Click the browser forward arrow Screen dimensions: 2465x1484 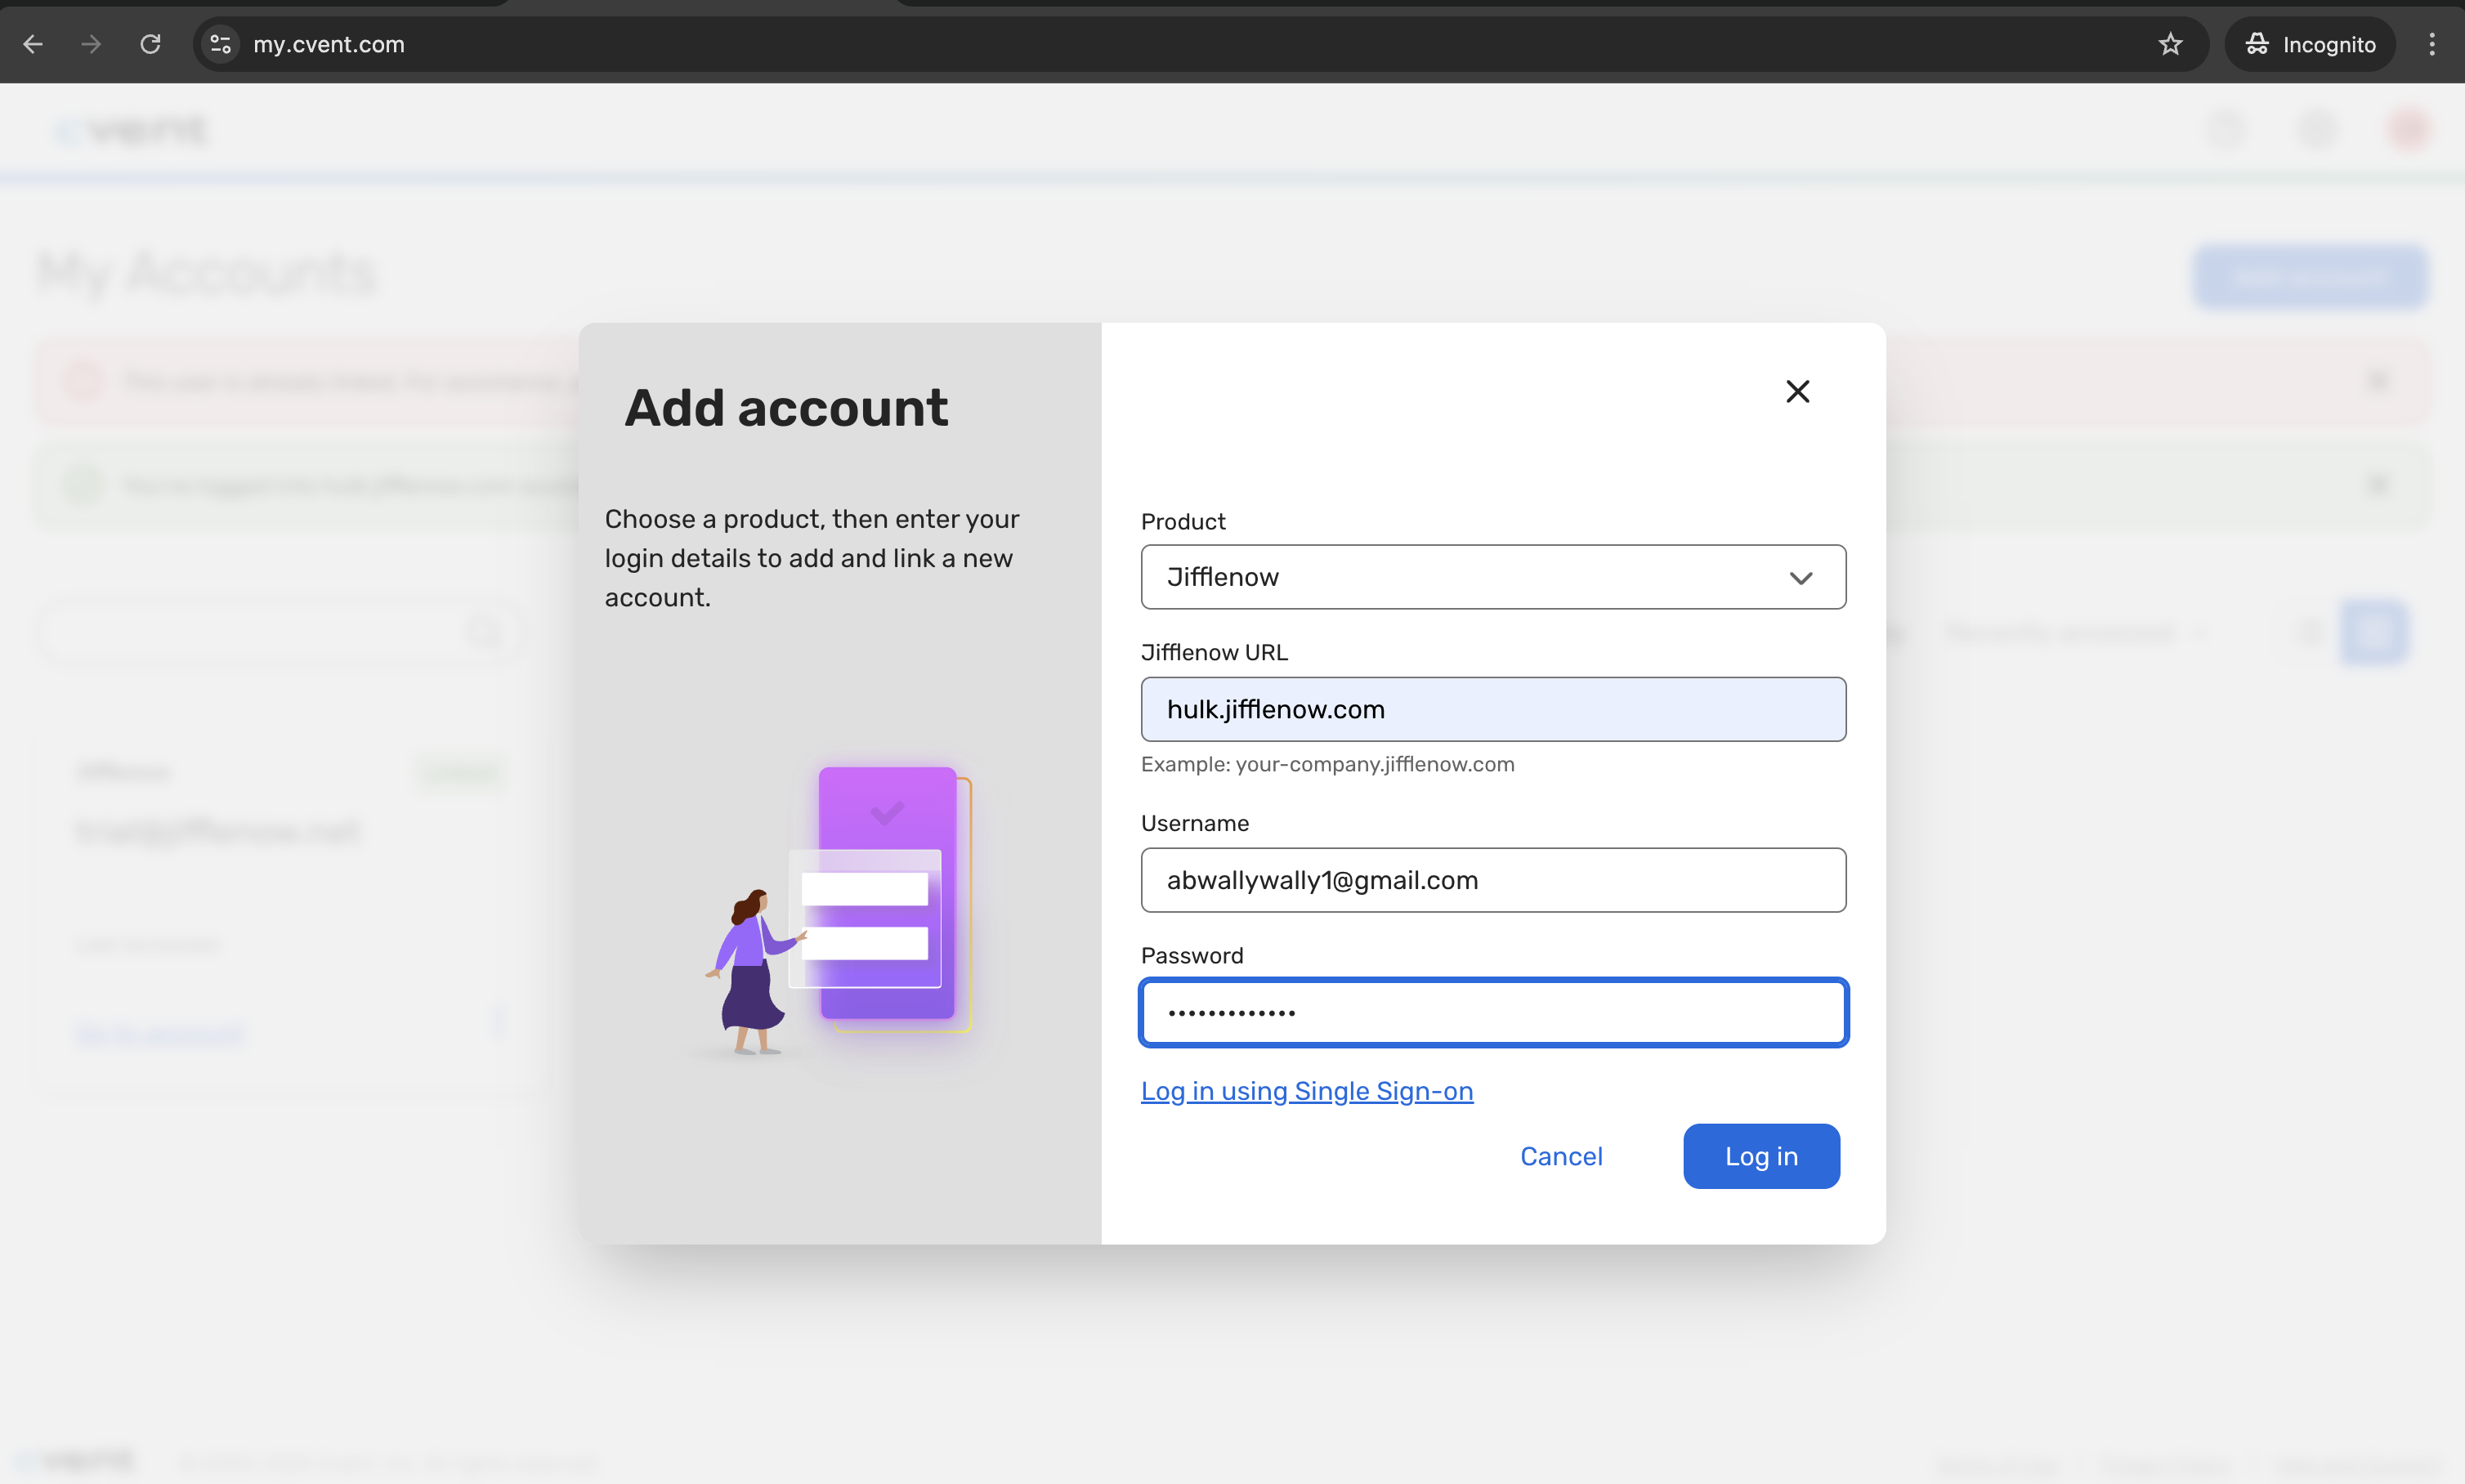click(x=91, y=44)
